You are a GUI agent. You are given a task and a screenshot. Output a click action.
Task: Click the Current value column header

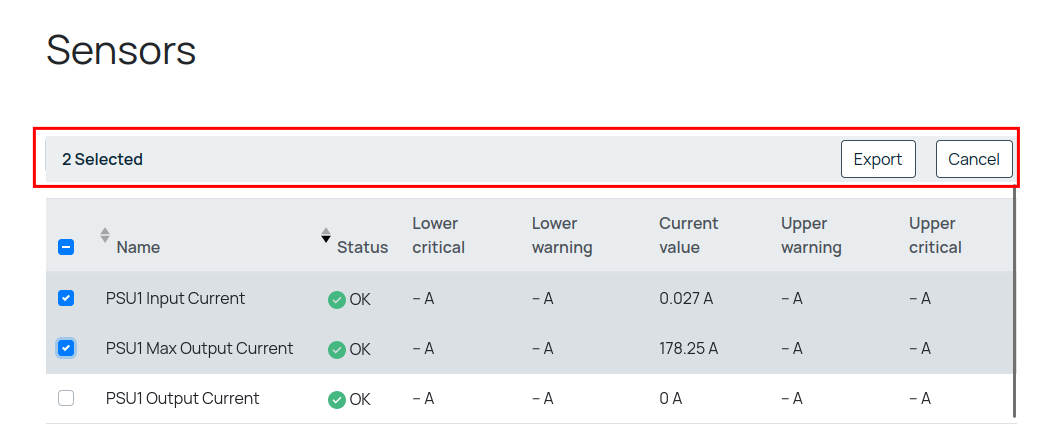[x=688, y=235]
